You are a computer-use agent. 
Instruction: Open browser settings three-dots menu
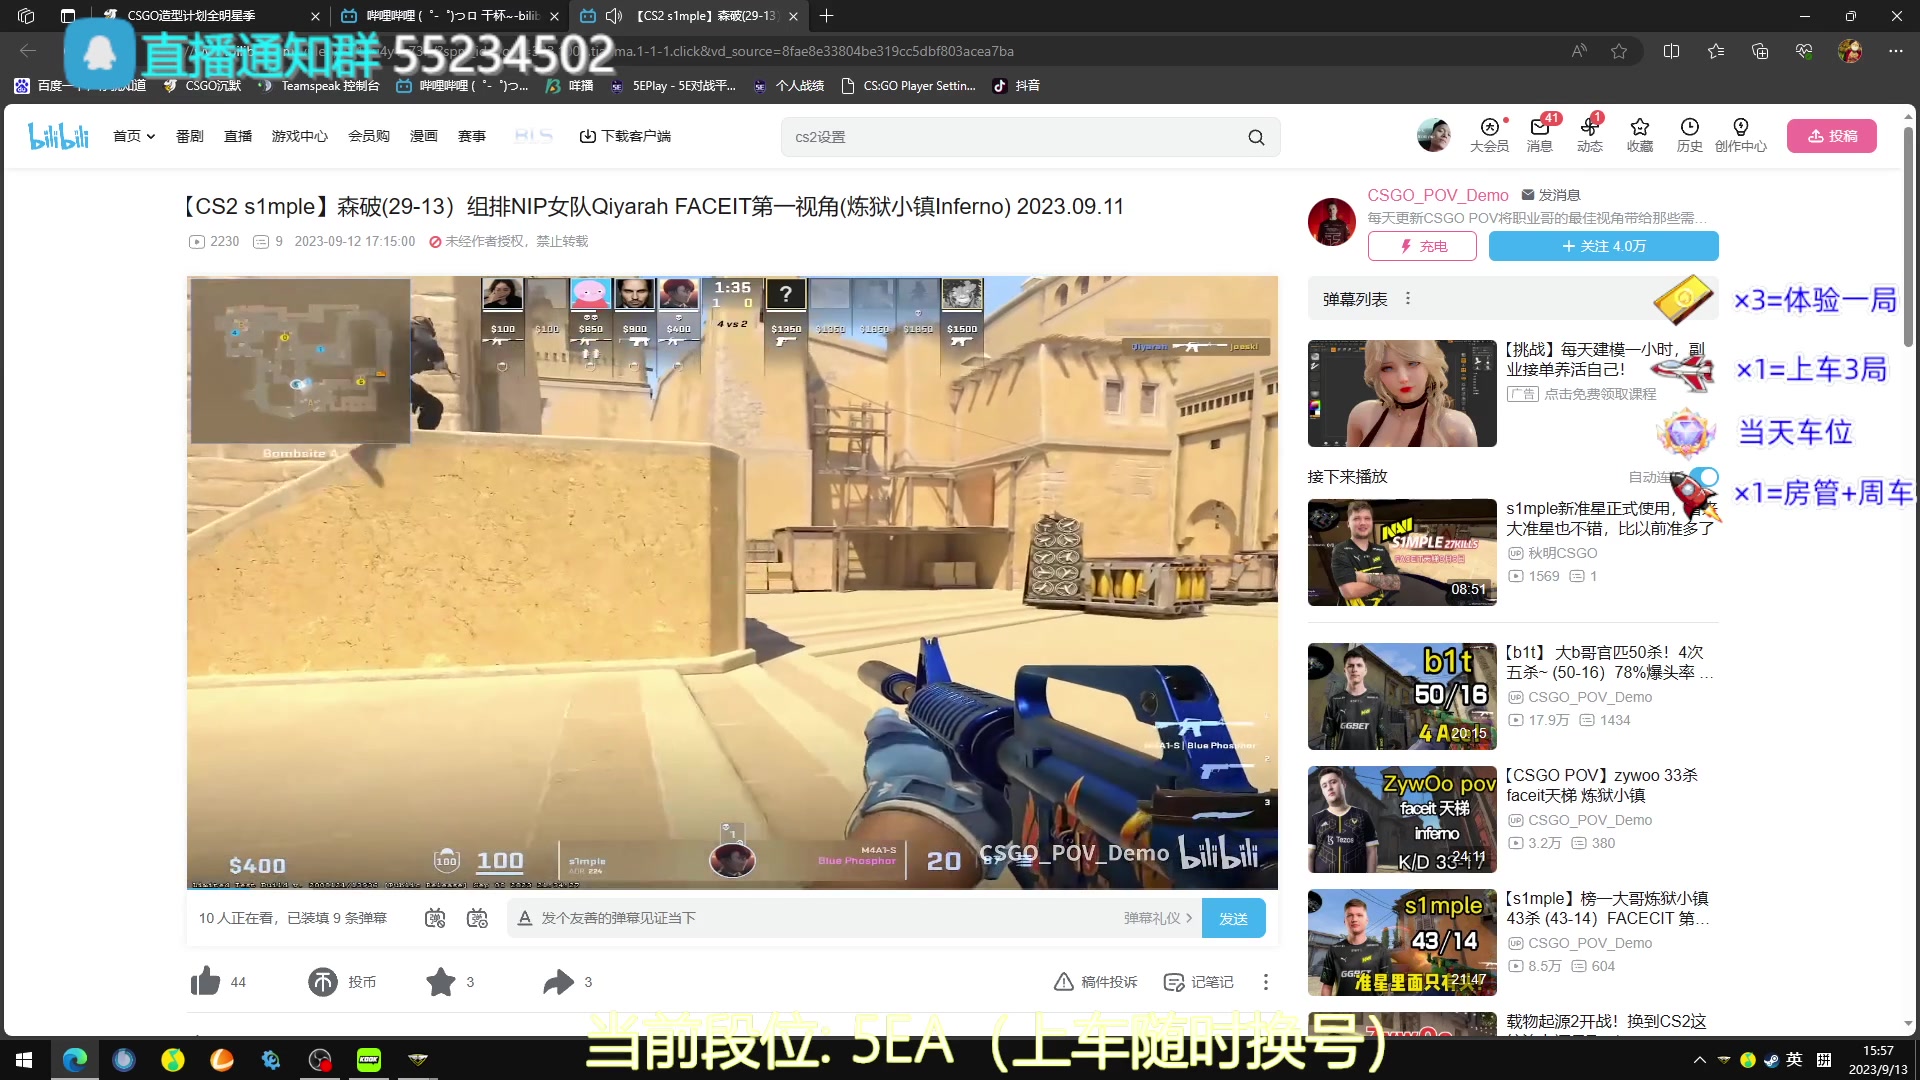tap(1895, 51)
